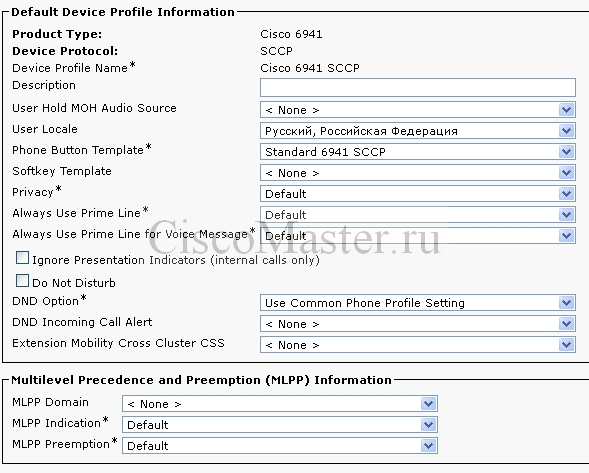
Task: Enable Ignore Presentation Indicators checkbox
Action: point(22,258)
